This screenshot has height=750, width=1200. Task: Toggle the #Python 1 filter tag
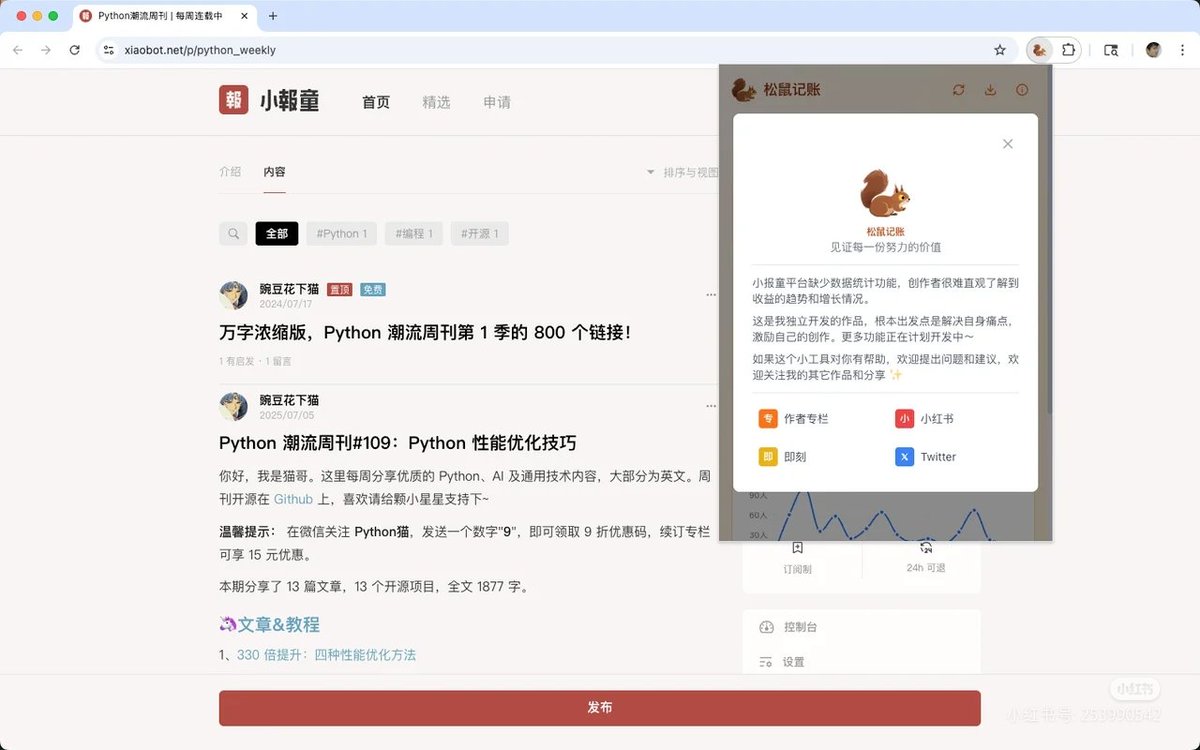[x=341, y=233]
